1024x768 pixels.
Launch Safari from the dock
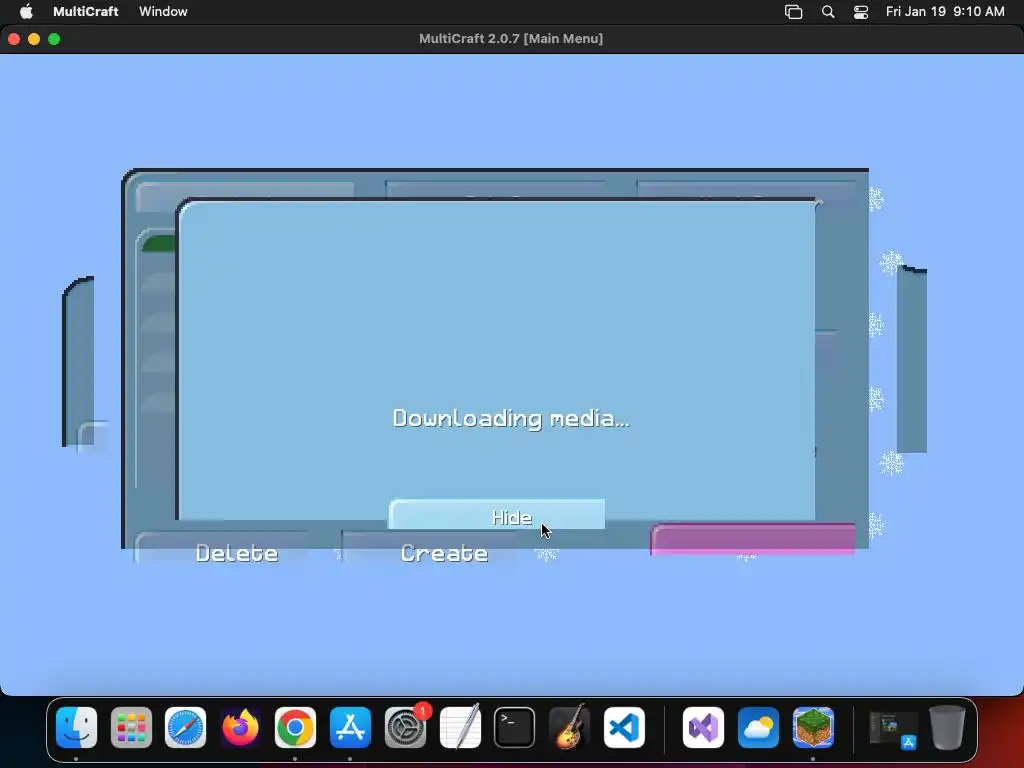point(185,727)
